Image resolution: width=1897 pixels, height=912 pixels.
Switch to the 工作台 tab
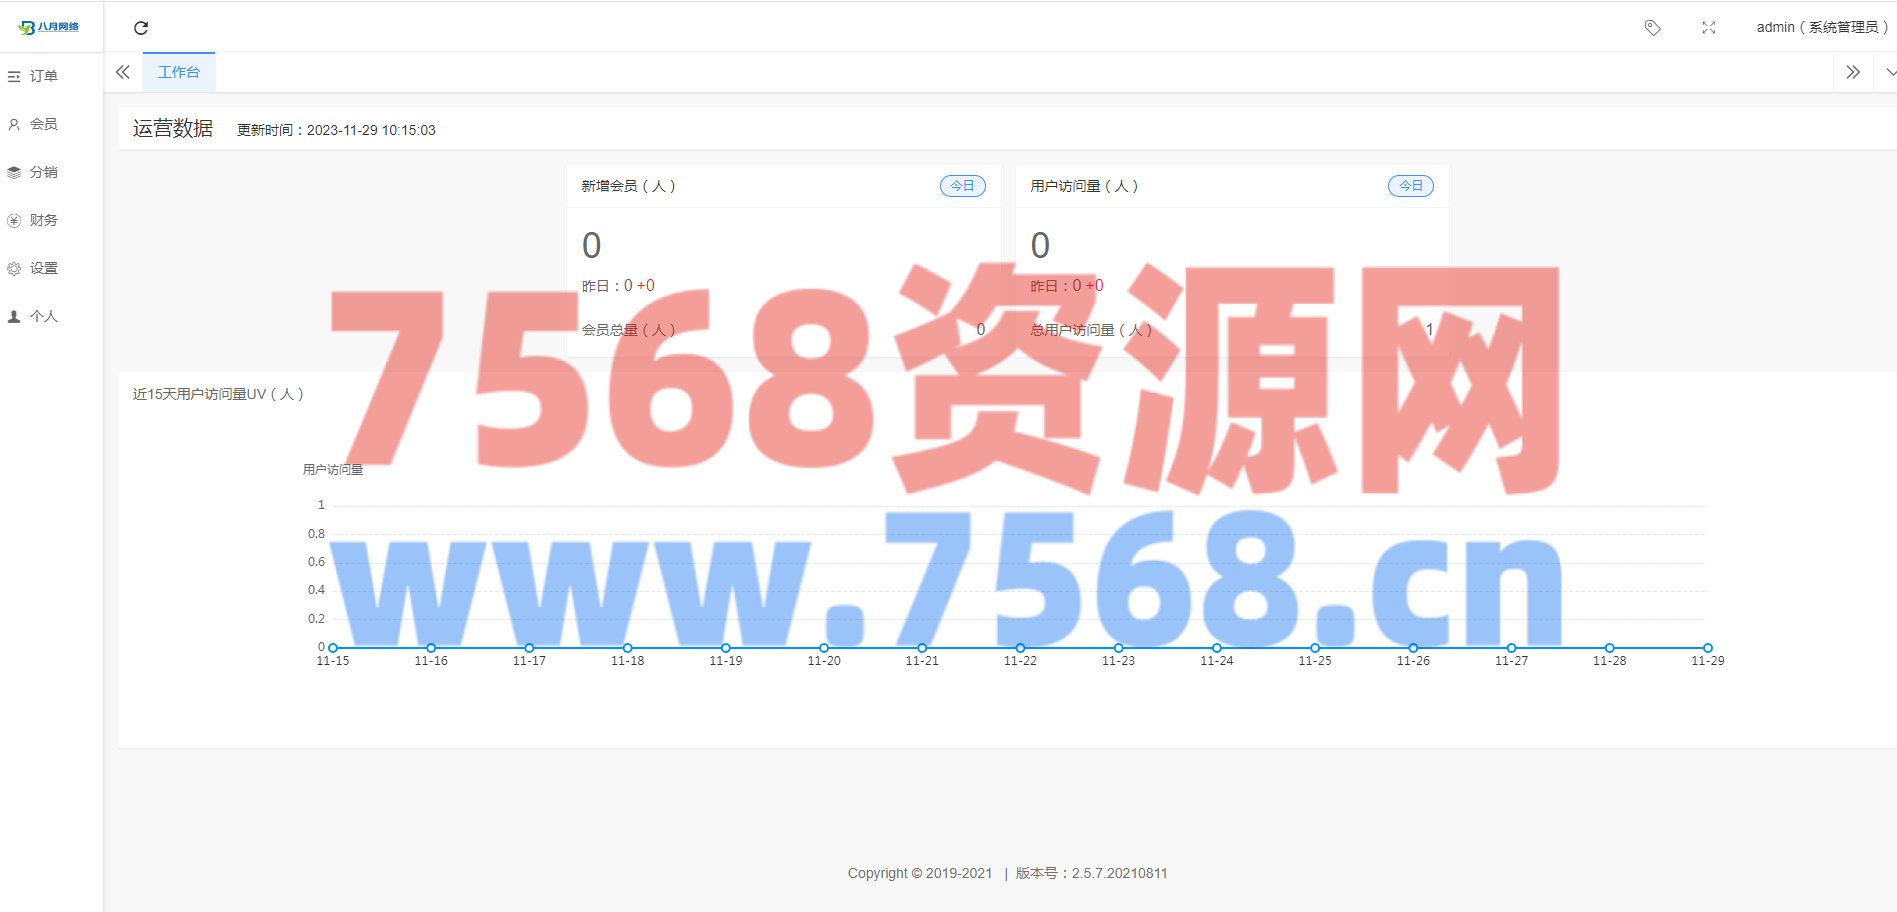179,72
